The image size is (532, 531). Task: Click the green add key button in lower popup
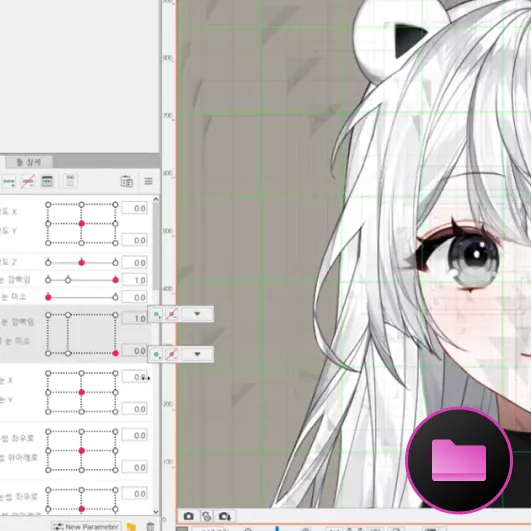click(156, 355)
